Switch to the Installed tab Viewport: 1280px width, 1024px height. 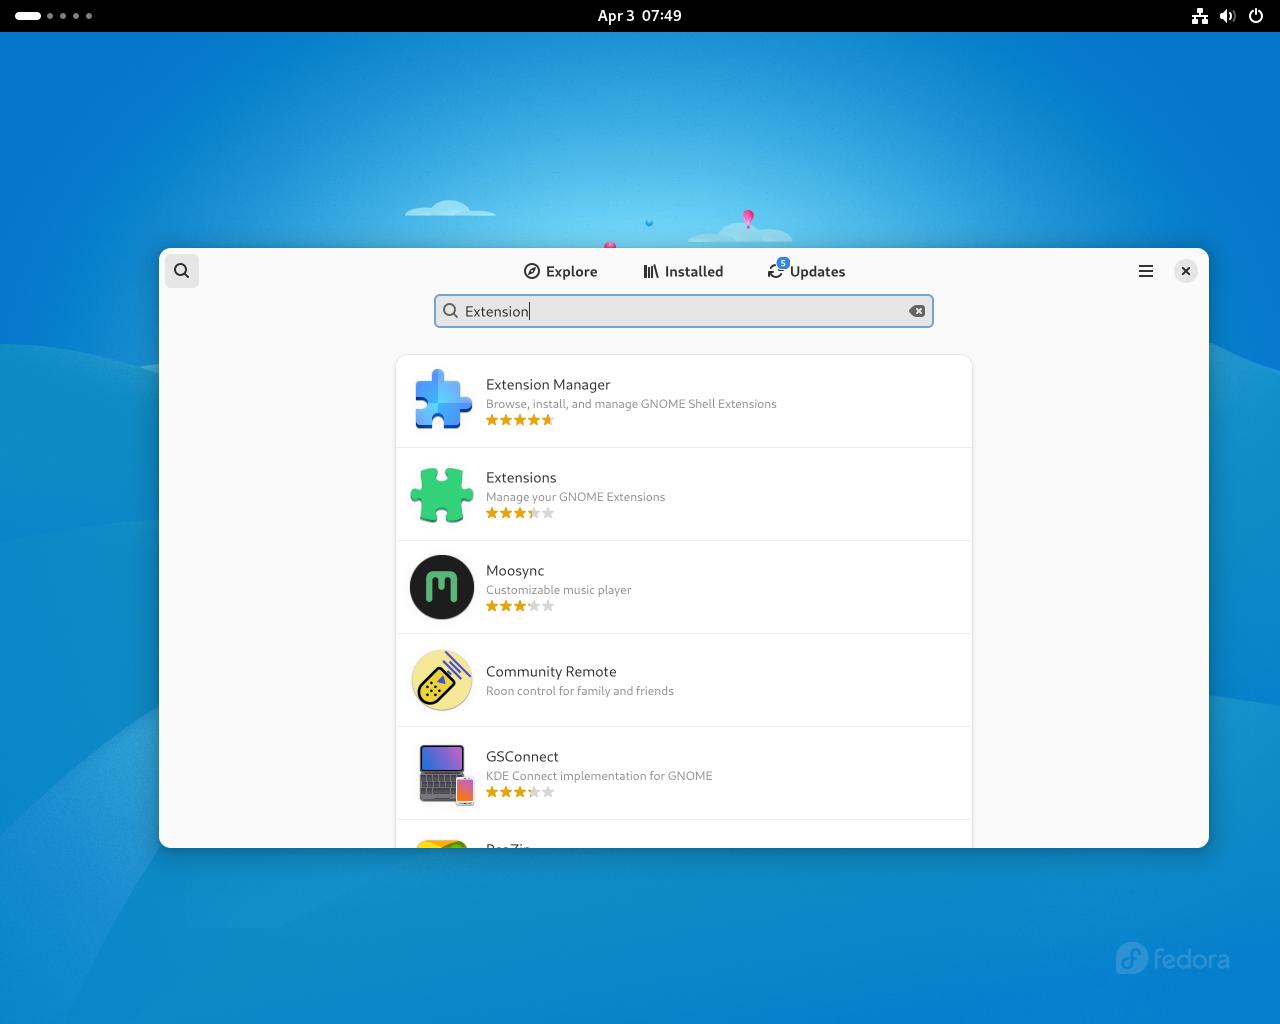tap(683, 271)
